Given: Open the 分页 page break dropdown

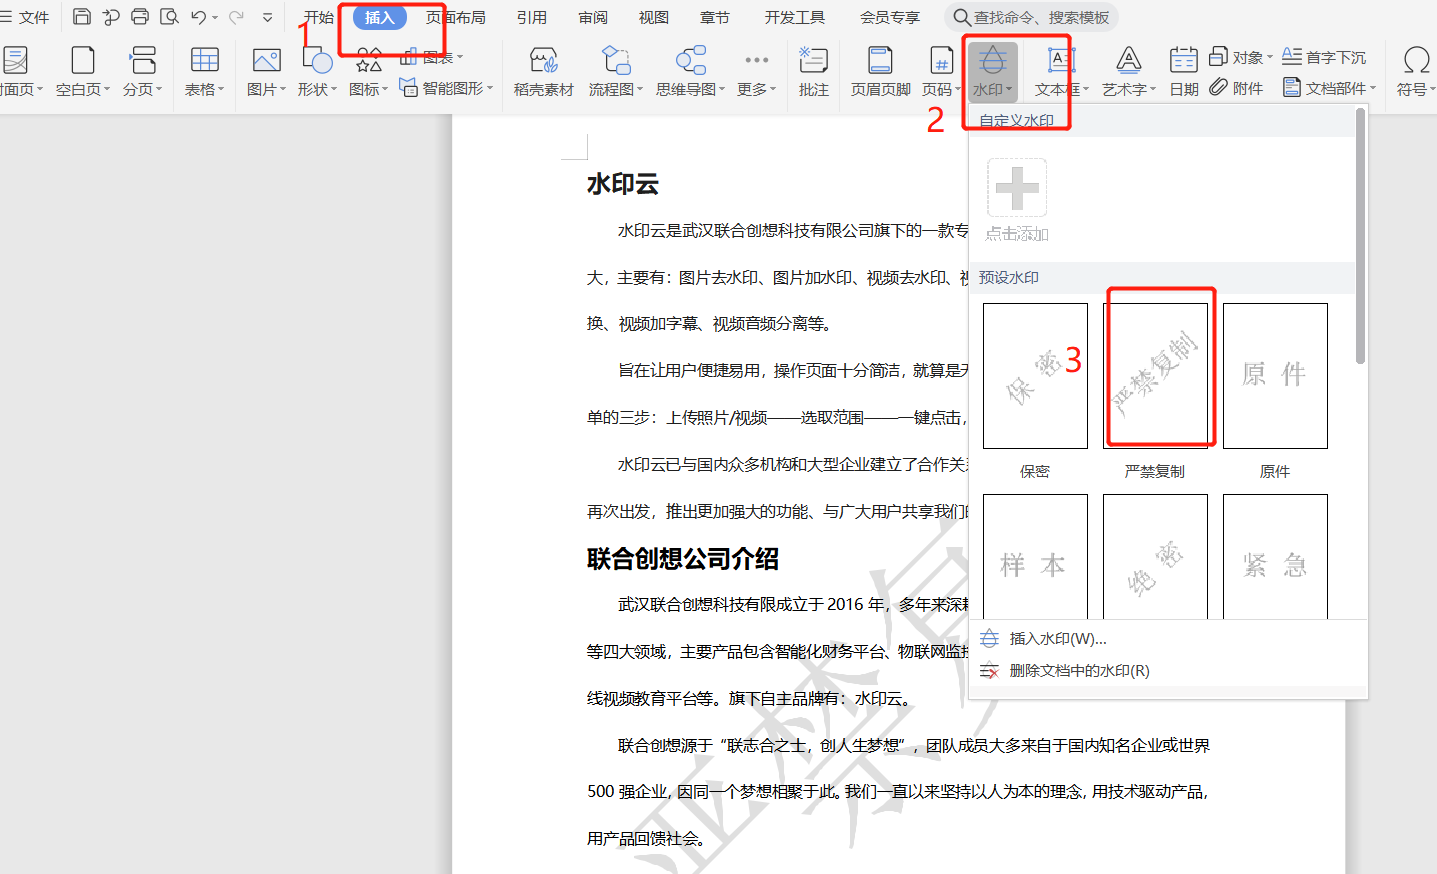Looking at the screenshot, I should pos(143,71).
